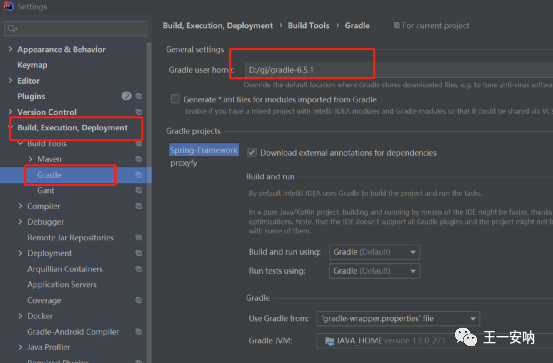The width and height of the screenshot is (553, 363).
Task: Open the Use Gradle from dropdown
Action: (x=398, y=319)
